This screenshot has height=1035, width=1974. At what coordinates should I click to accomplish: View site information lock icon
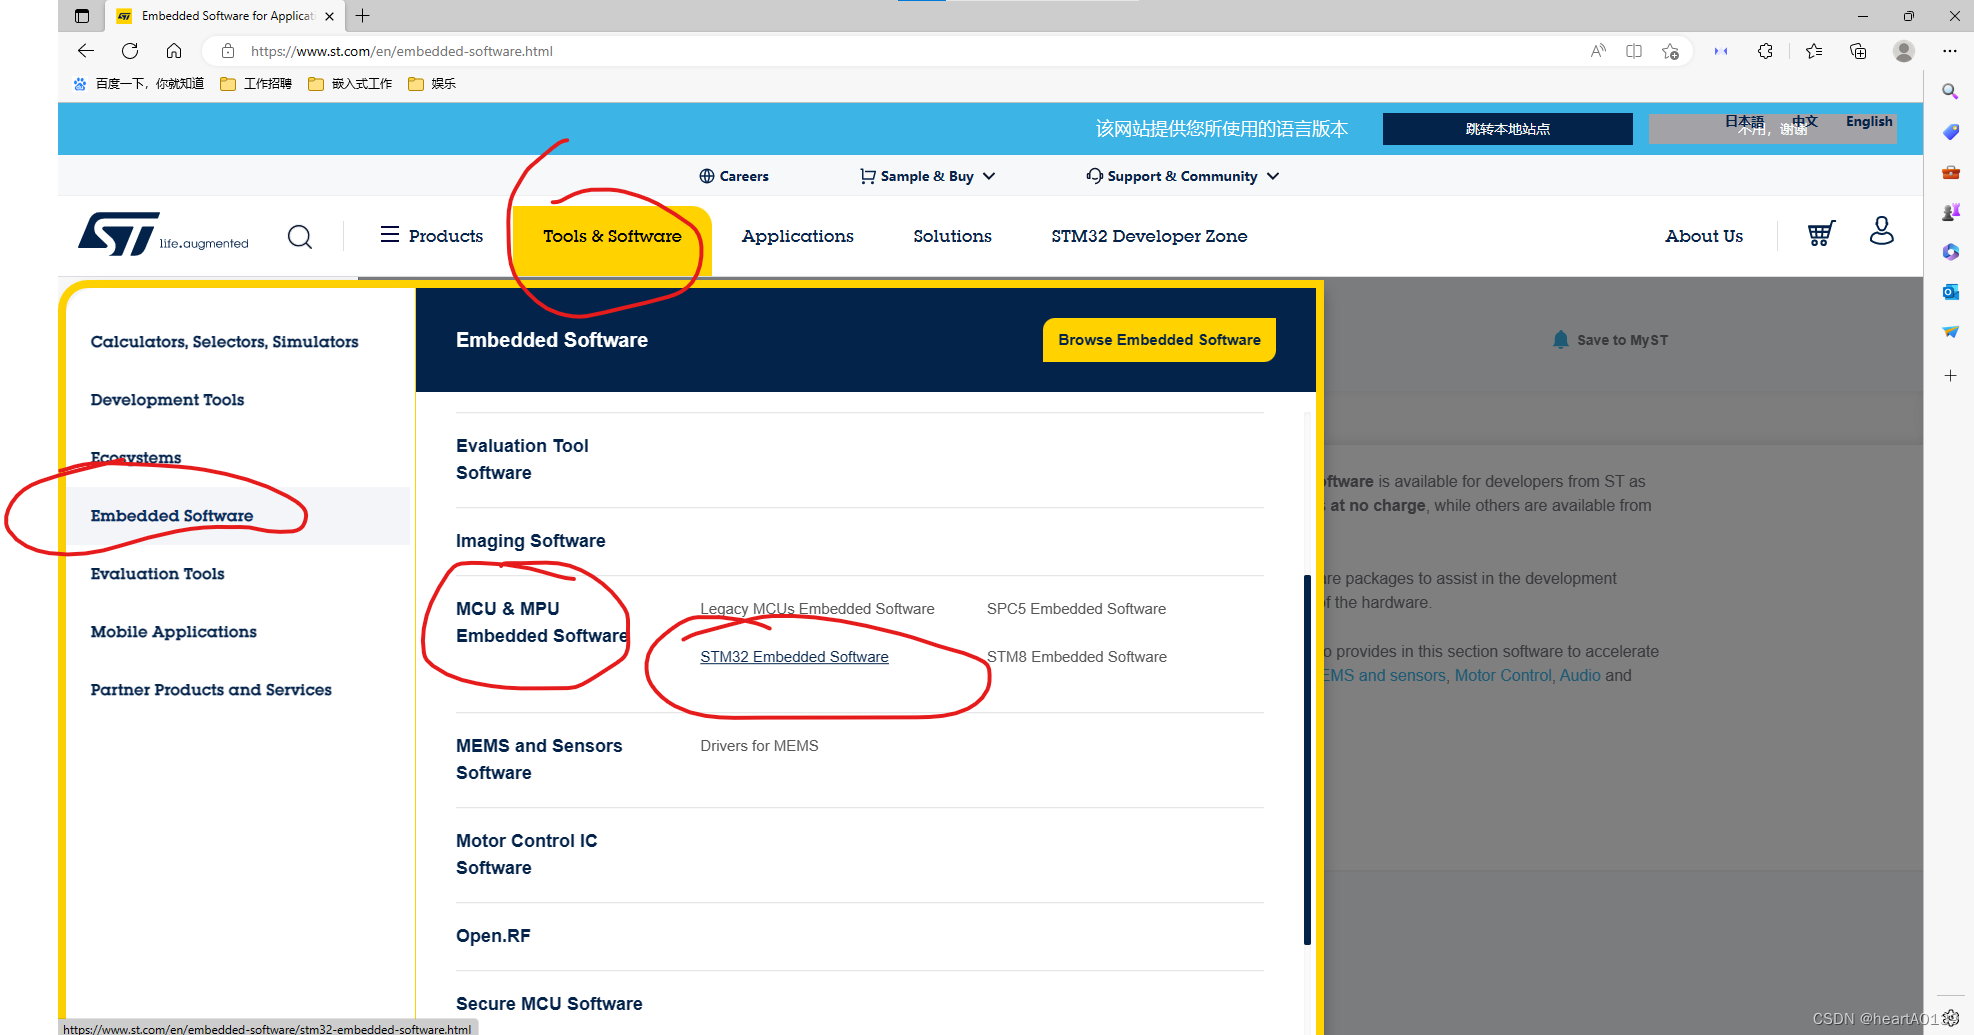tap(228, 51)
